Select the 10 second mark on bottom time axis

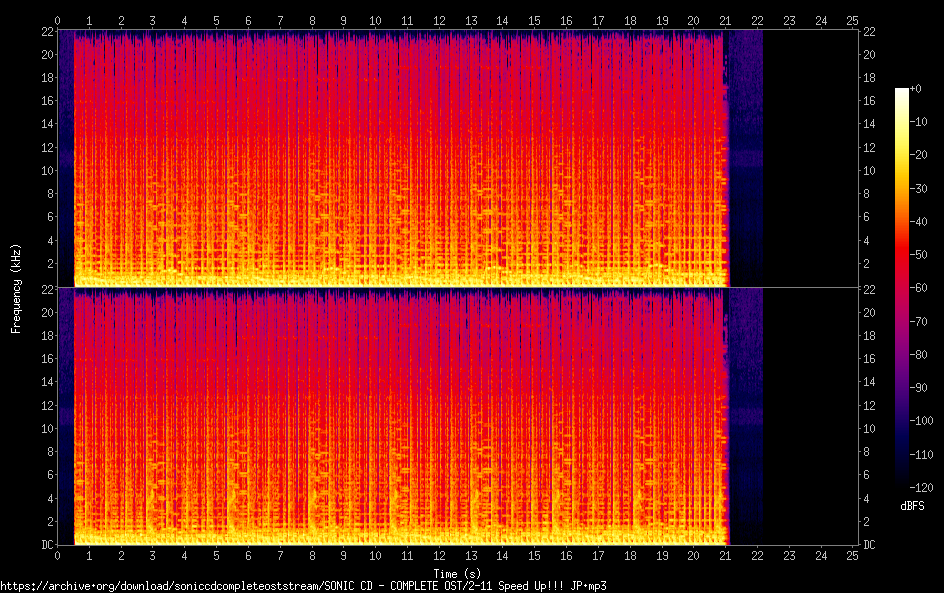375,555
